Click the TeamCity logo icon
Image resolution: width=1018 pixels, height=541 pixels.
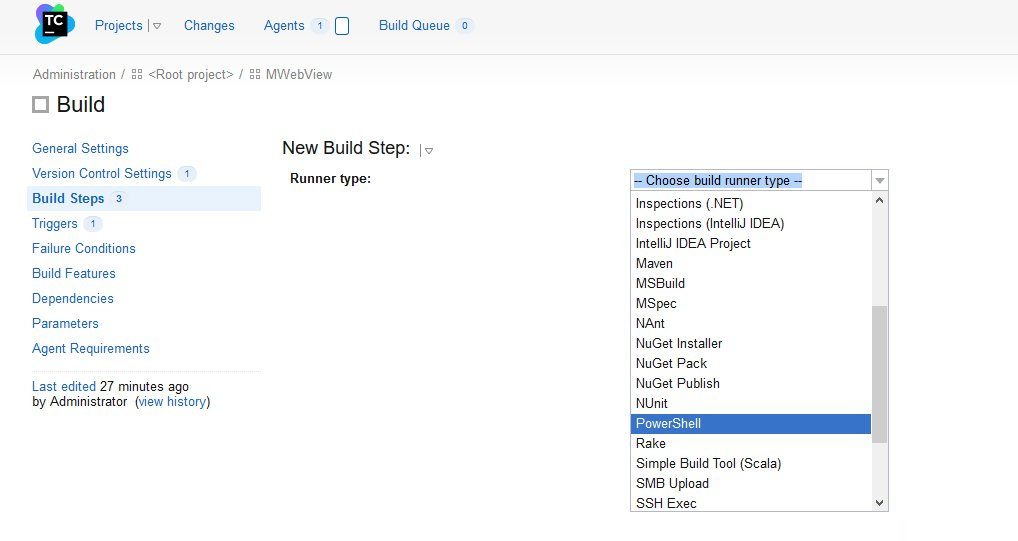(54, 25)
